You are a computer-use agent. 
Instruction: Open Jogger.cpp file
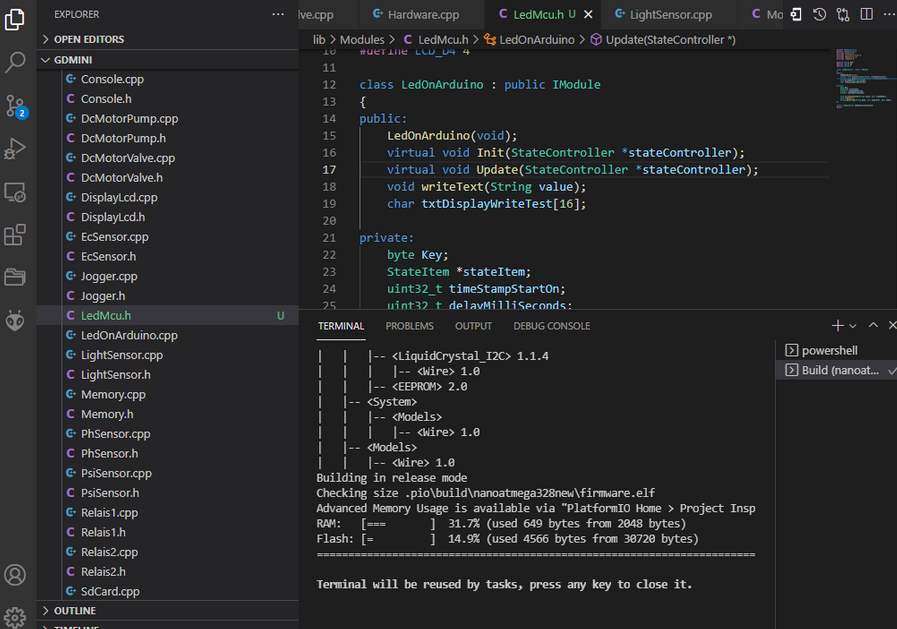(x=168, y=276)
